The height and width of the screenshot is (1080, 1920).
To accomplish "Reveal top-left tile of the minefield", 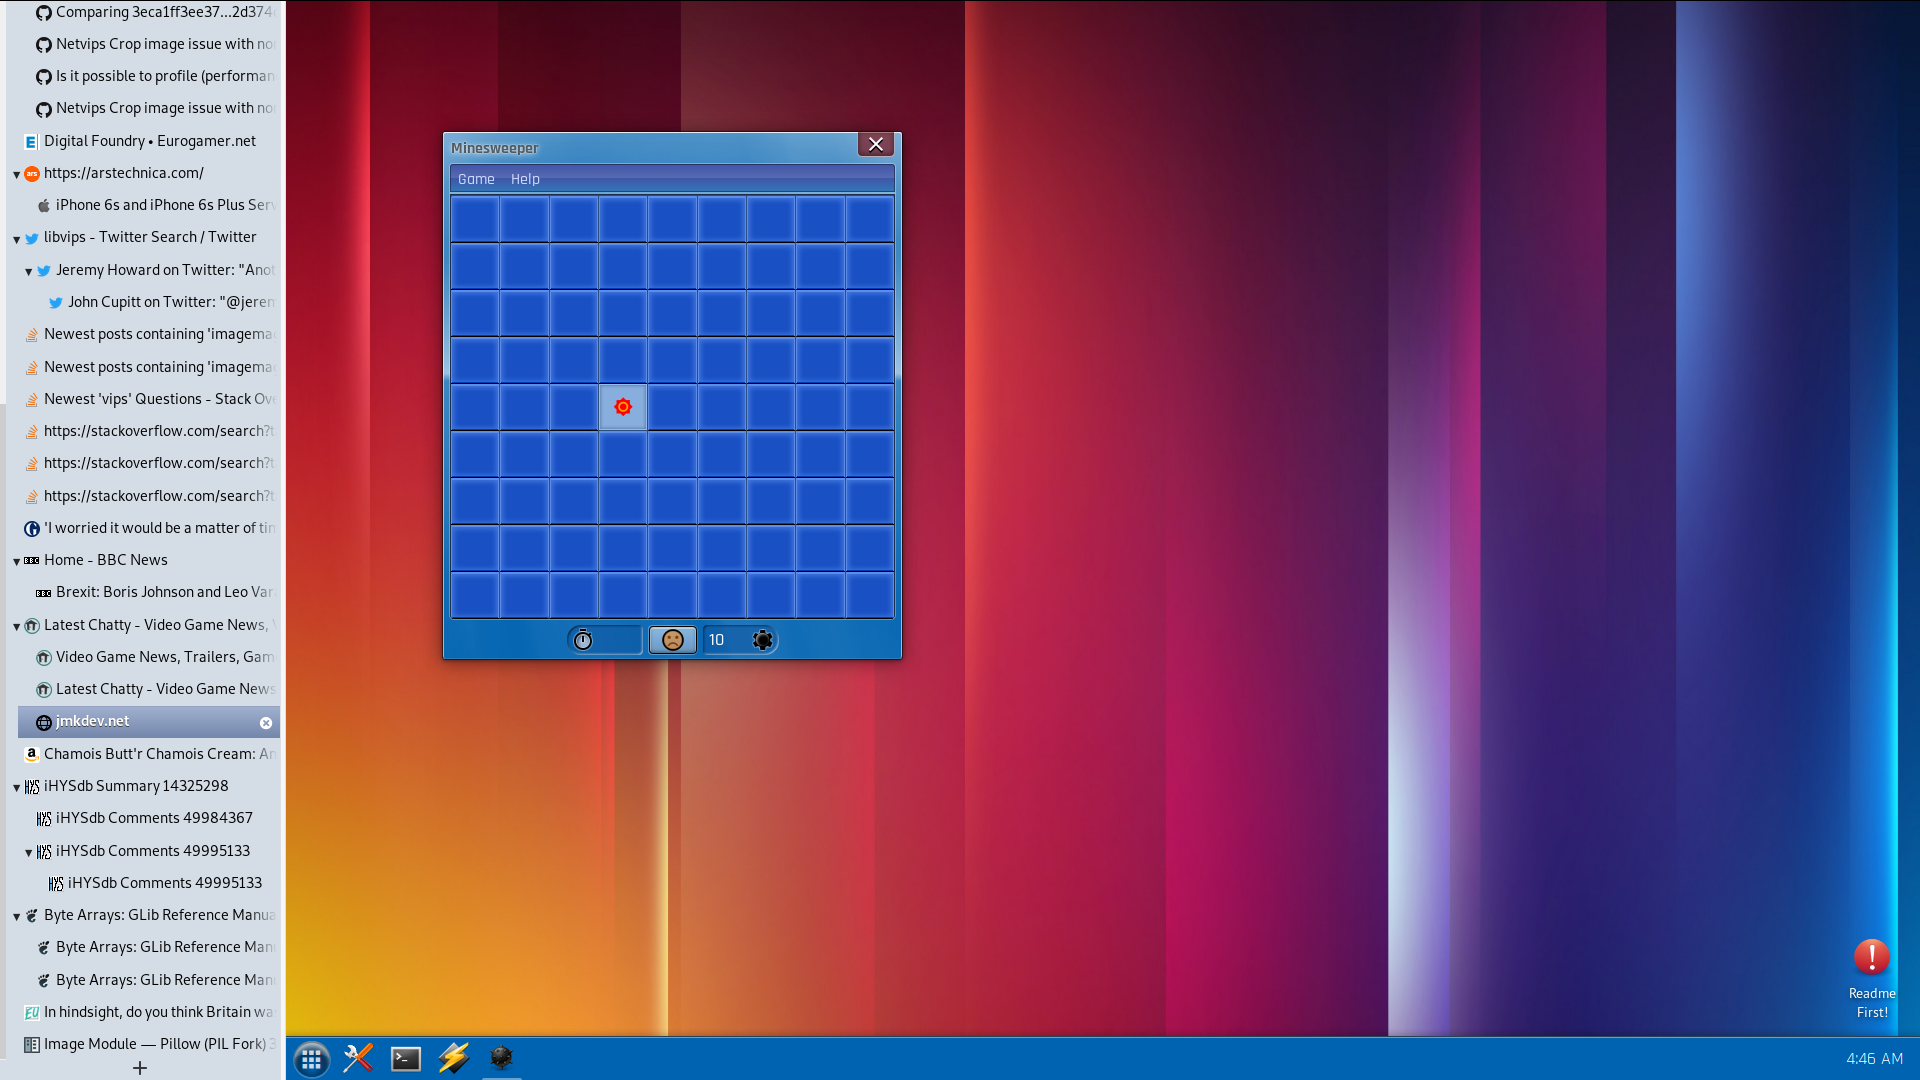I will pyautogui.click(x=475, y=219).
